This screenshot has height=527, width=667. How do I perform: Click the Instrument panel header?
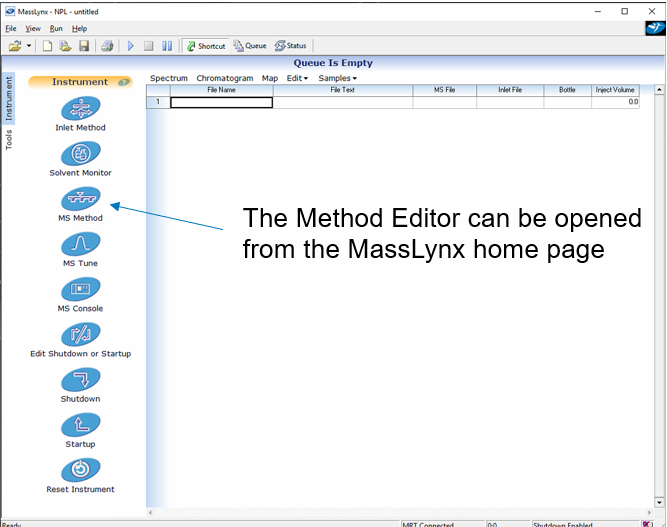(x=80, y=82)
